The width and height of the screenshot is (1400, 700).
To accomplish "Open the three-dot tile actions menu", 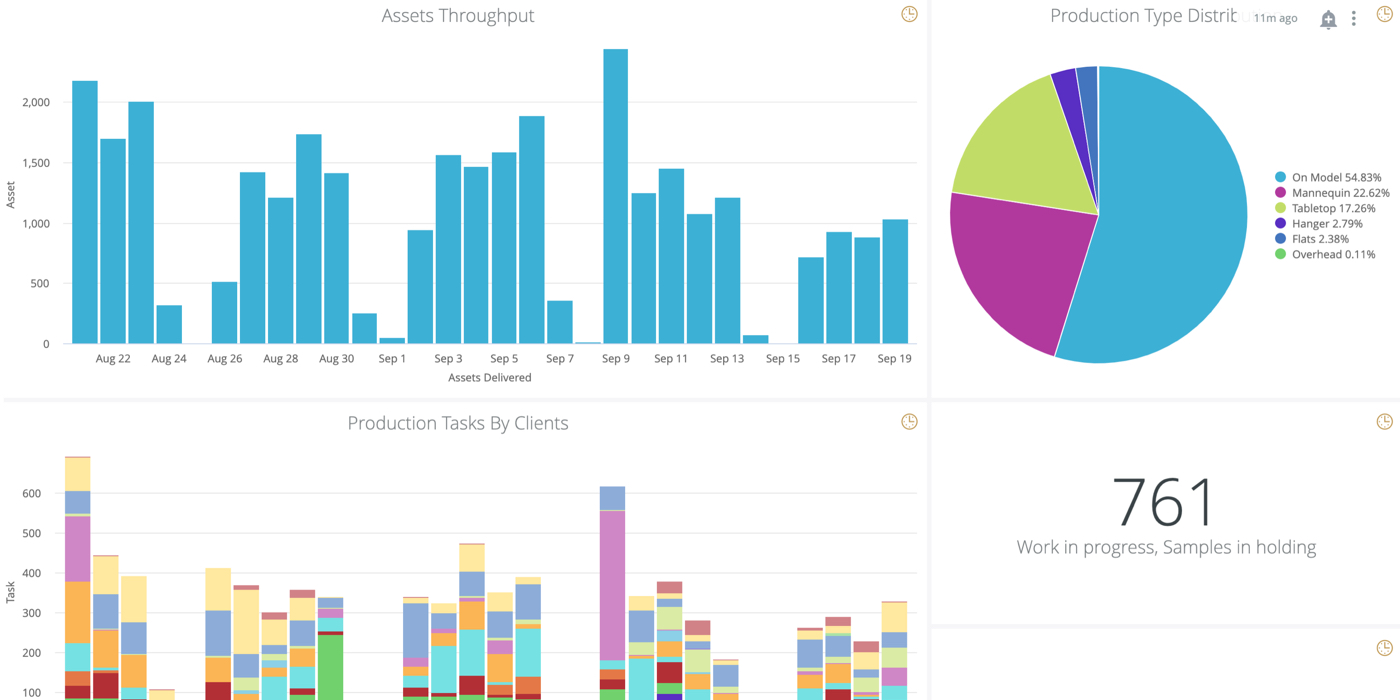I will tap(1354, 19).
